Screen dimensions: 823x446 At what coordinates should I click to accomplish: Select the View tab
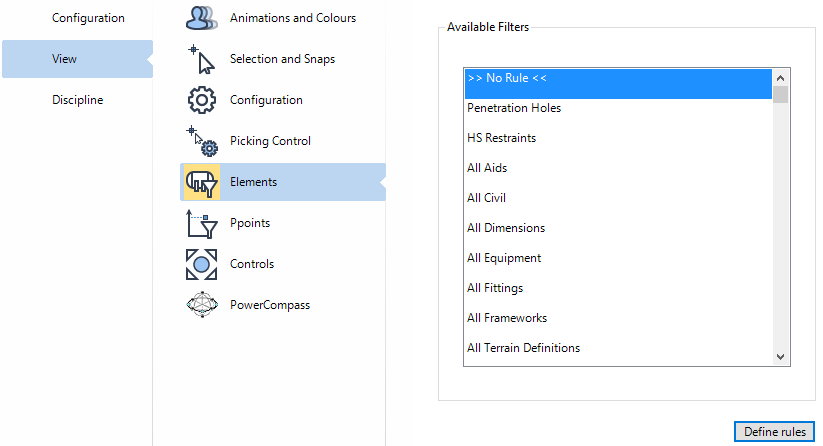coord(64,59)
